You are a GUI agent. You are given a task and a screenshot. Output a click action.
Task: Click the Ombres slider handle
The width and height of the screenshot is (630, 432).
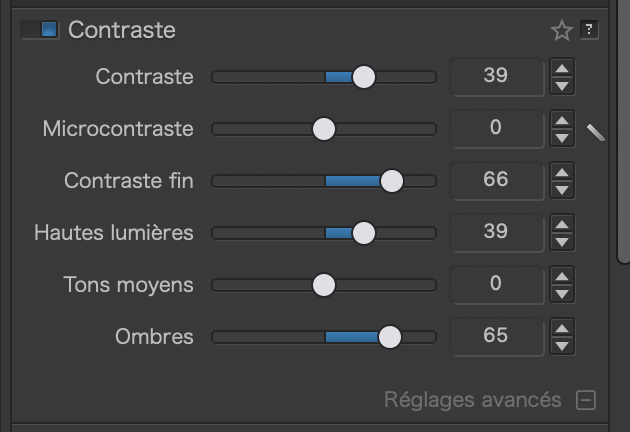pos(389,337)
